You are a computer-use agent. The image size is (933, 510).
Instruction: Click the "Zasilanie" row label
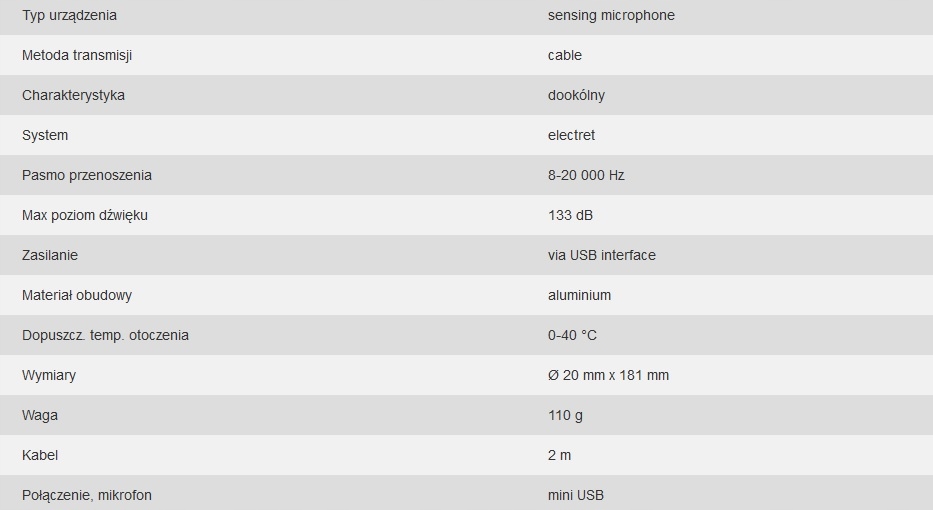(x=50, y=255)
